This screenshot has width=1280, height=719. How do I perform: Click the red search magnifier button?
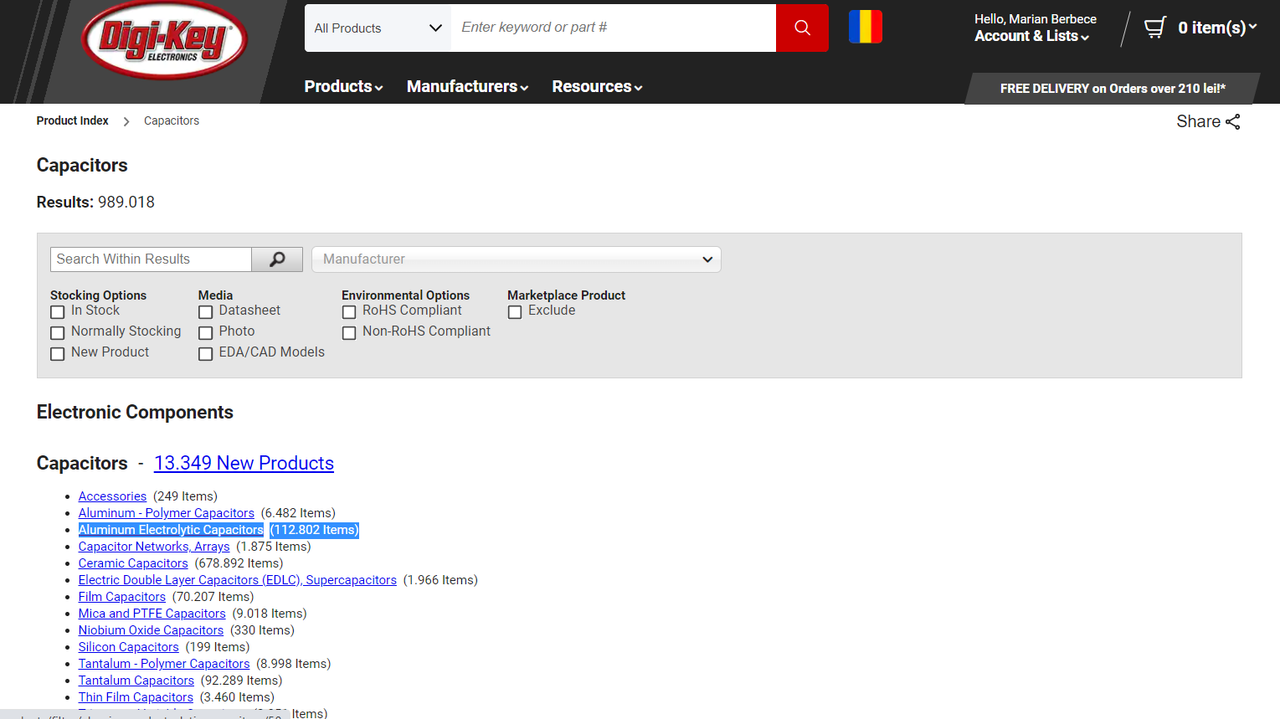pyautogui.click(x=802, y=28)
